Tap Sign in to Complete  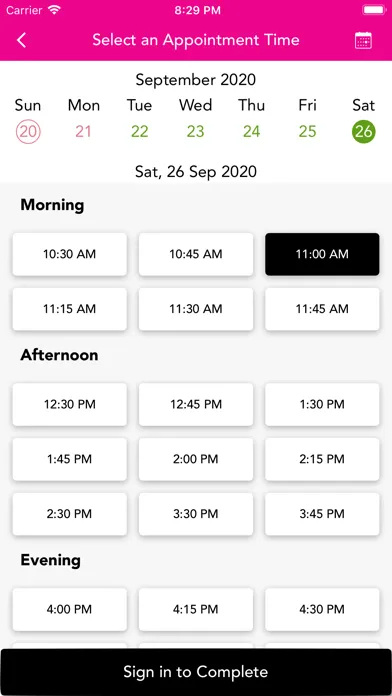point(196,672)
